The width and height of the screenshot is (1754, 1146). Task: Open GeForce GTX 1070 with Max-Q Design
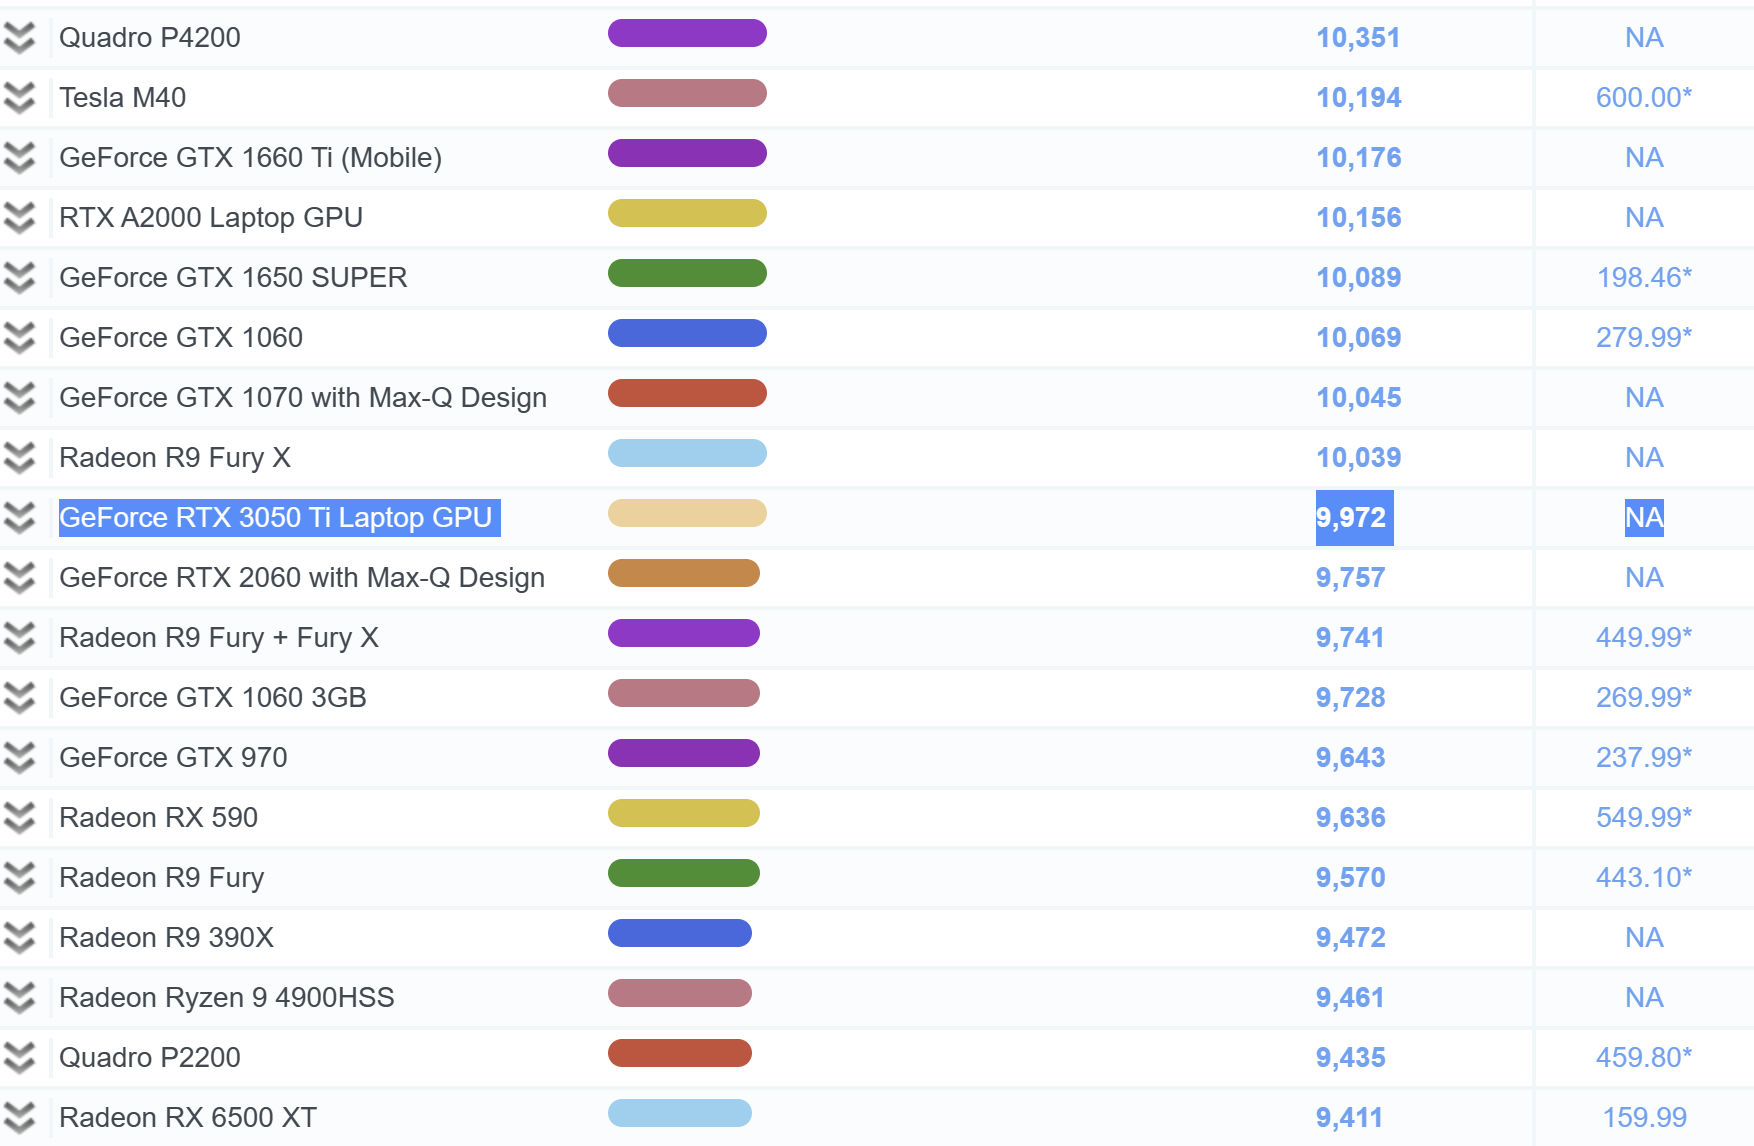pos(303,398)
